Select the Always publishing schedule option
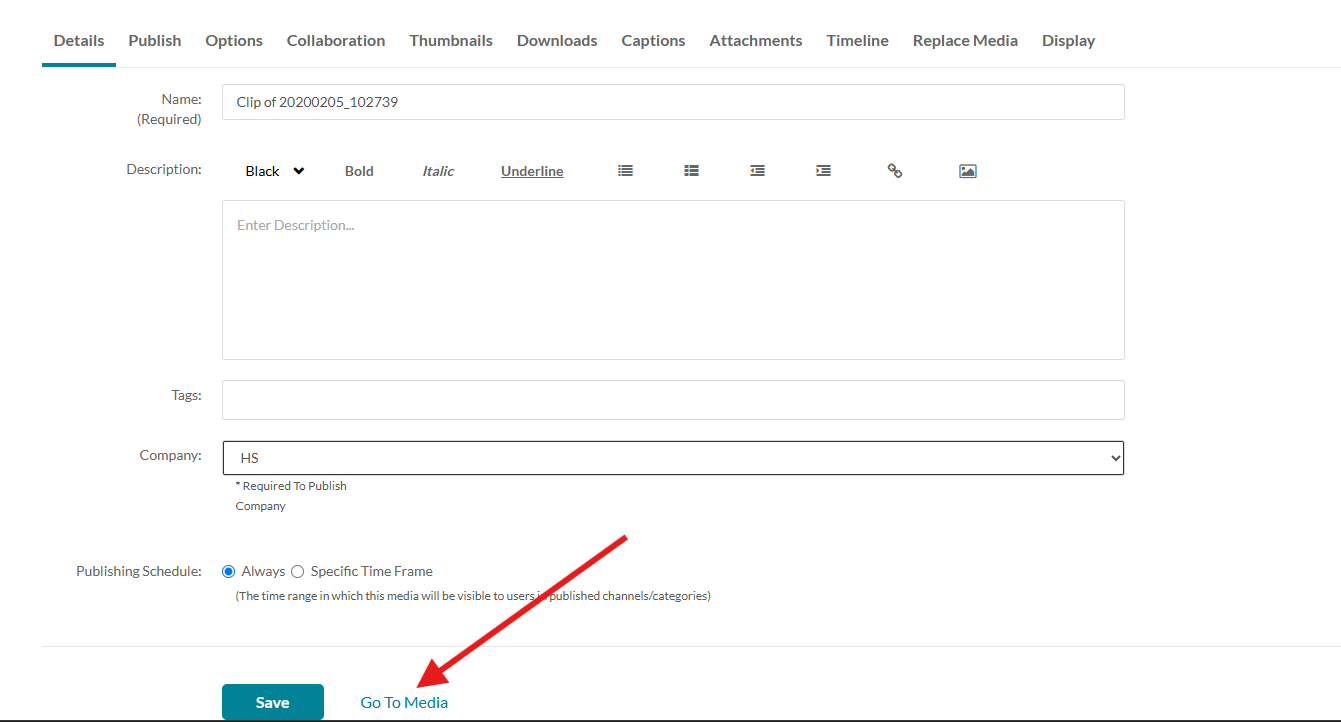The height and width of the screenshot is (722, 1341). 229,571
